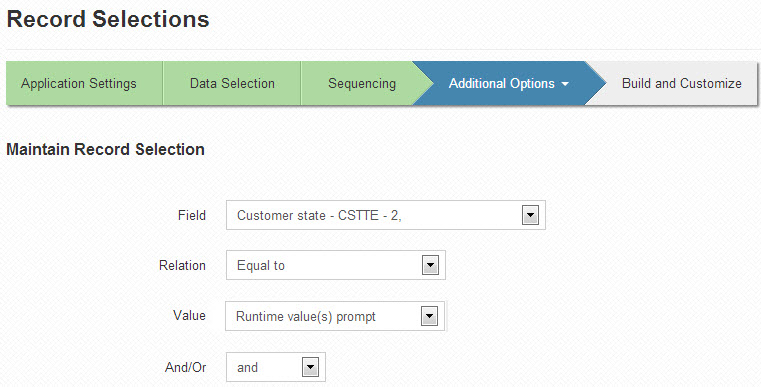The image size is (761, 387).
Task: Open the Data Selection step
Action: pyautogui.click(x=232, y=83)
